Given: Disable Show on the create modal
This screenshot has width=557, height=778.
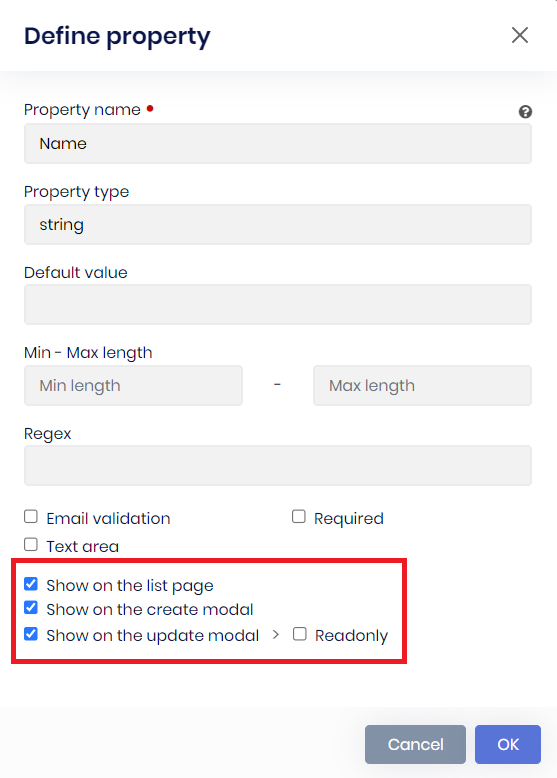Looking at the screenshot, I should click(31, 607).
